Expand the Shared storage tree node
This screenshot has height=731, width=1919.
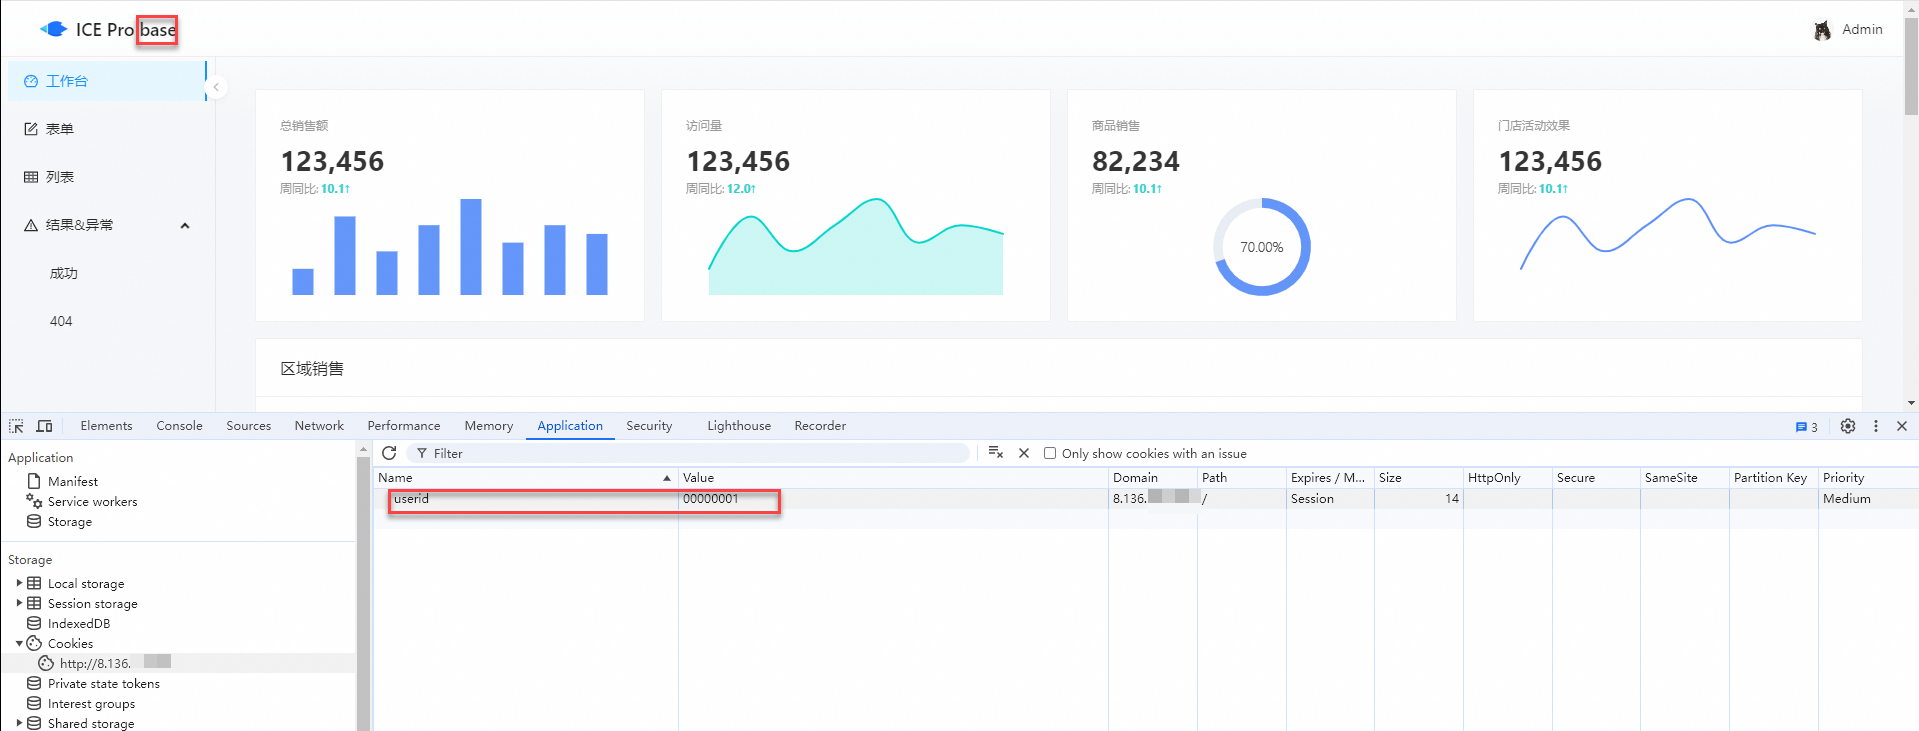tap(19, 723)
